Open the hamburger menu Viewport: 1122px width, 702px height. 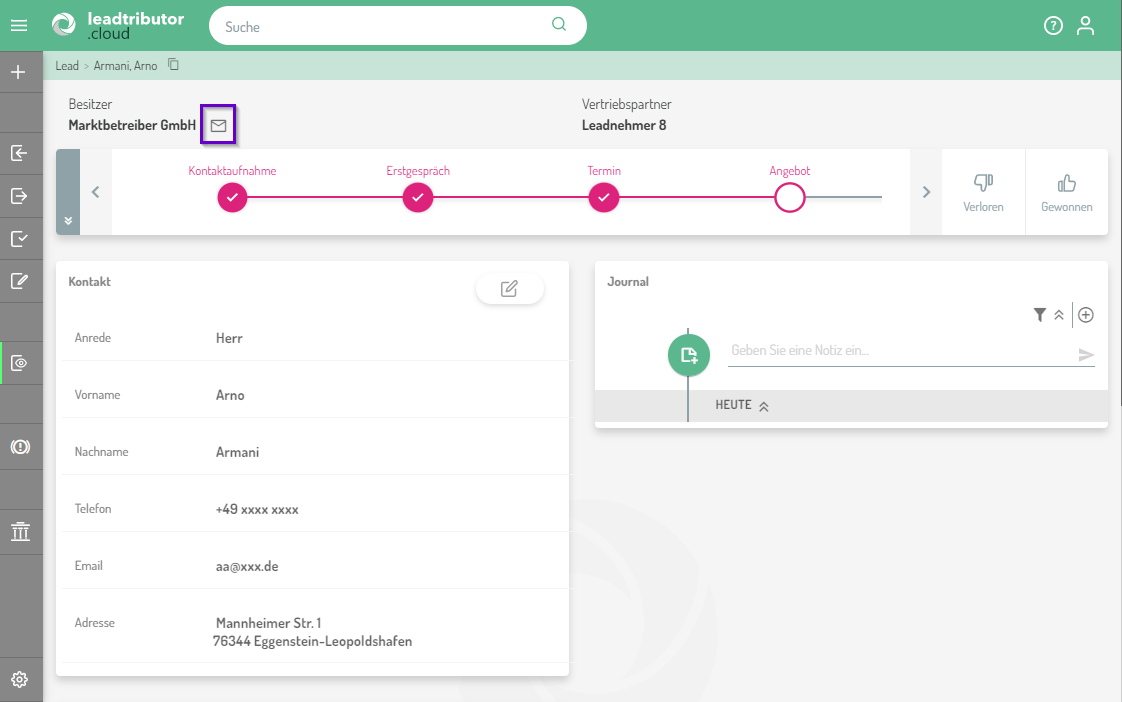tap(19, 26)
